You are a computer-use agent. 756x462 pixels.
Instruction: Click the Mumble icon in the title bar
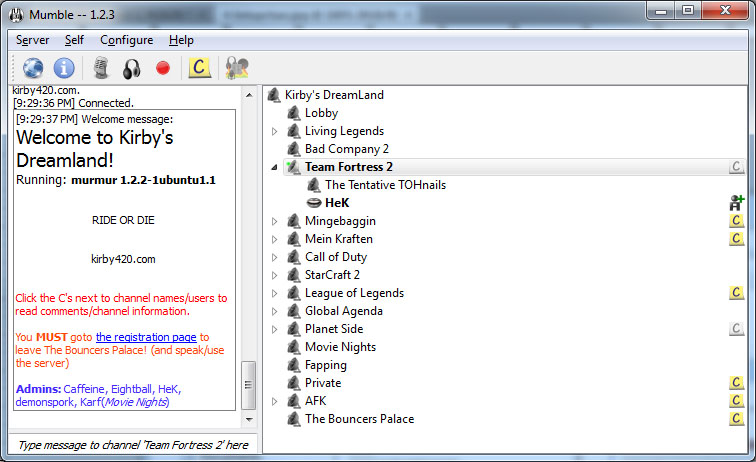[16, 15]
